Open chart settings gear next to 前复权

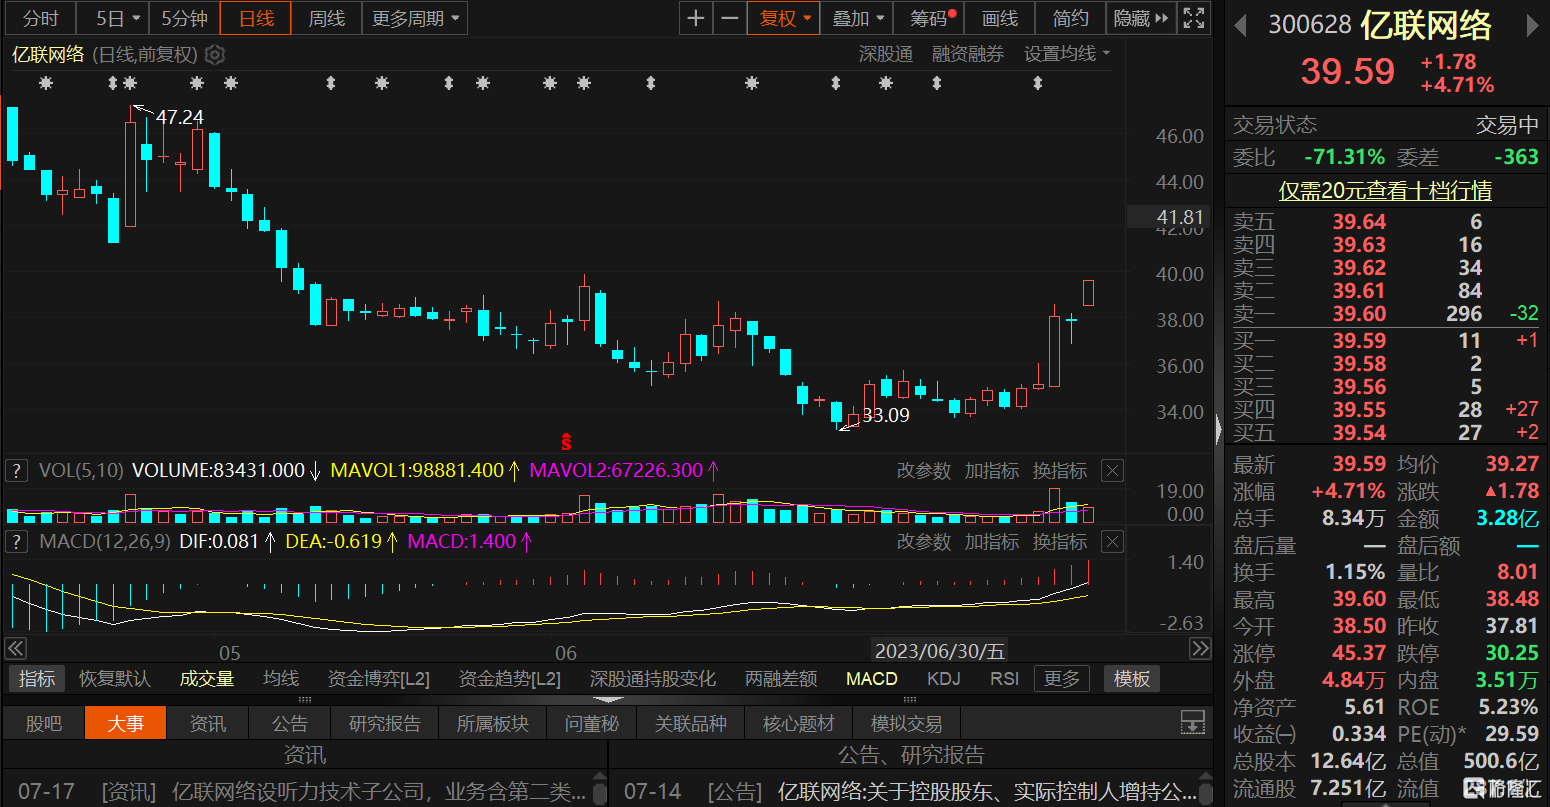[x=215, y=54]
